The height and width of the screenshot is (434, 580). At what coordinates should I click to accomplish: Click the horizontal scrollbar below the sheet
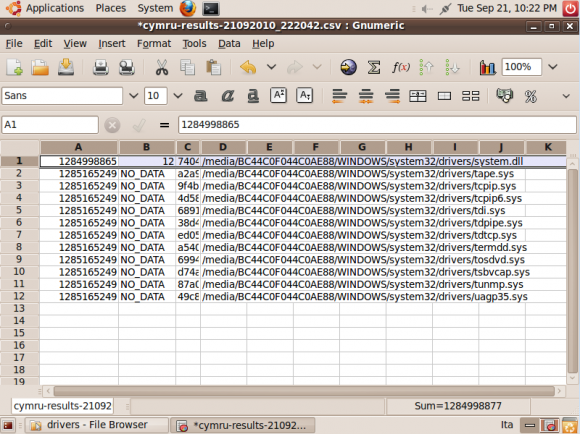[x=304, y=391]
